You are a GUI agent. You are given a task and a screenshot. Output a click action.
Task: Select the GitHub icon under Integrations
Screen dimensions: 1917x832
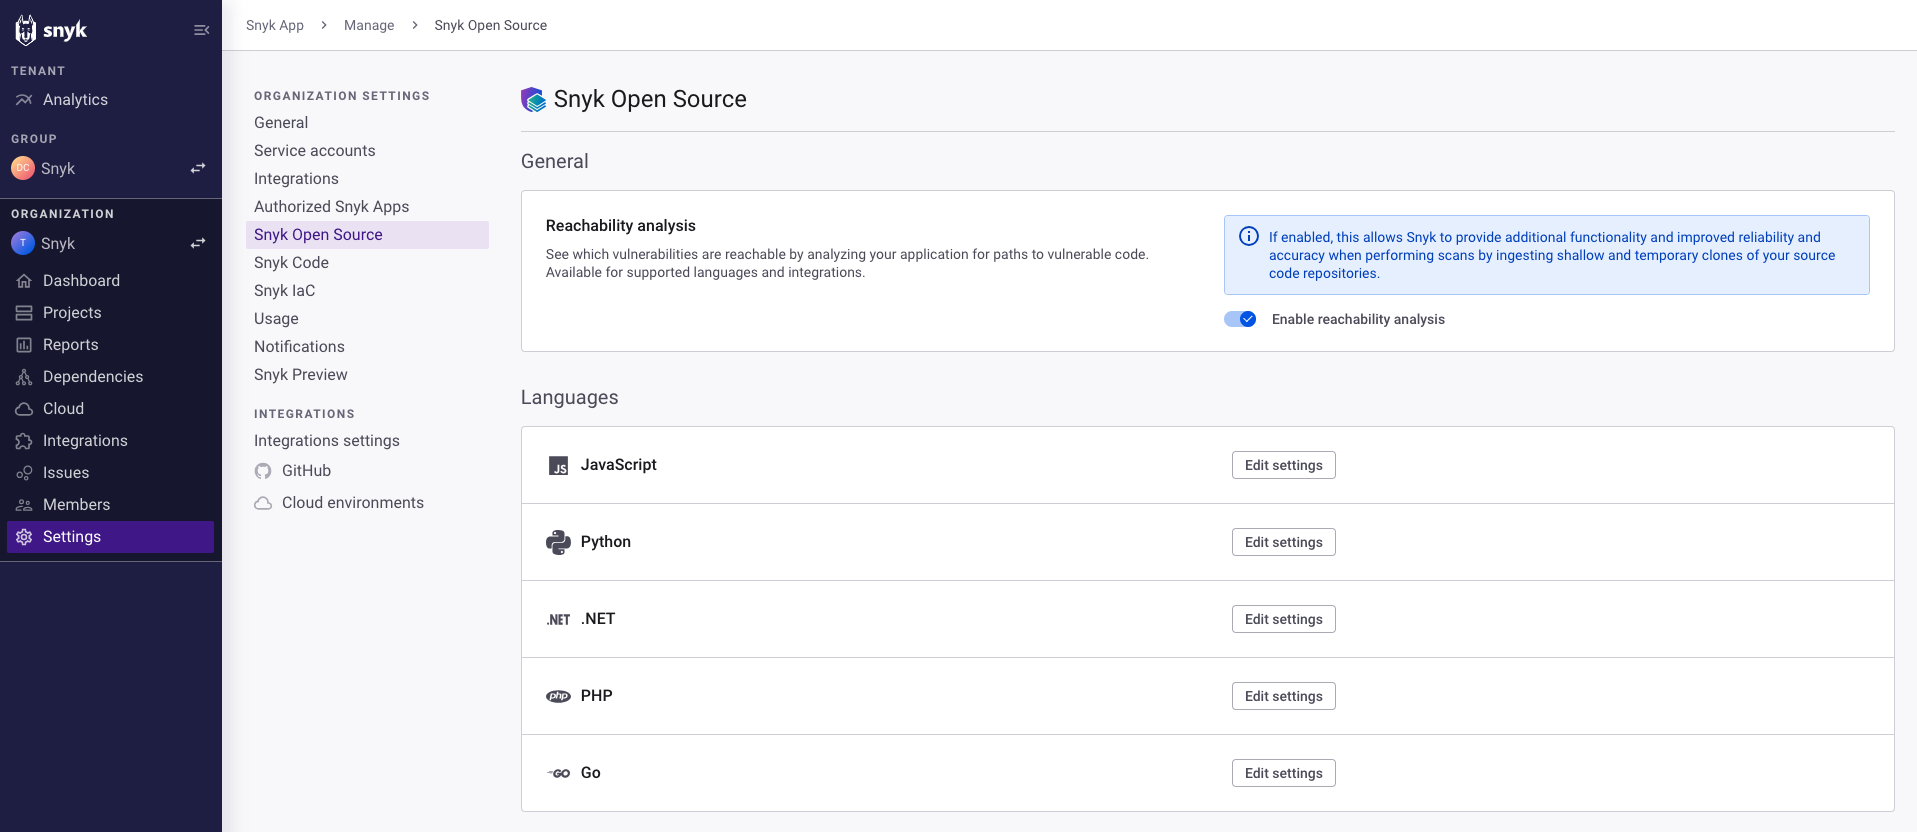(x=263, y=471)
